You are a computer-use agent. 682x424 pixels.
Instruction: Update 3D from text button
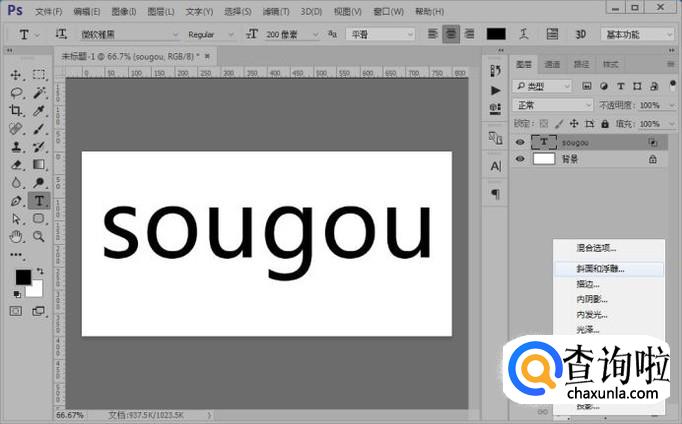tap(581, 34)
